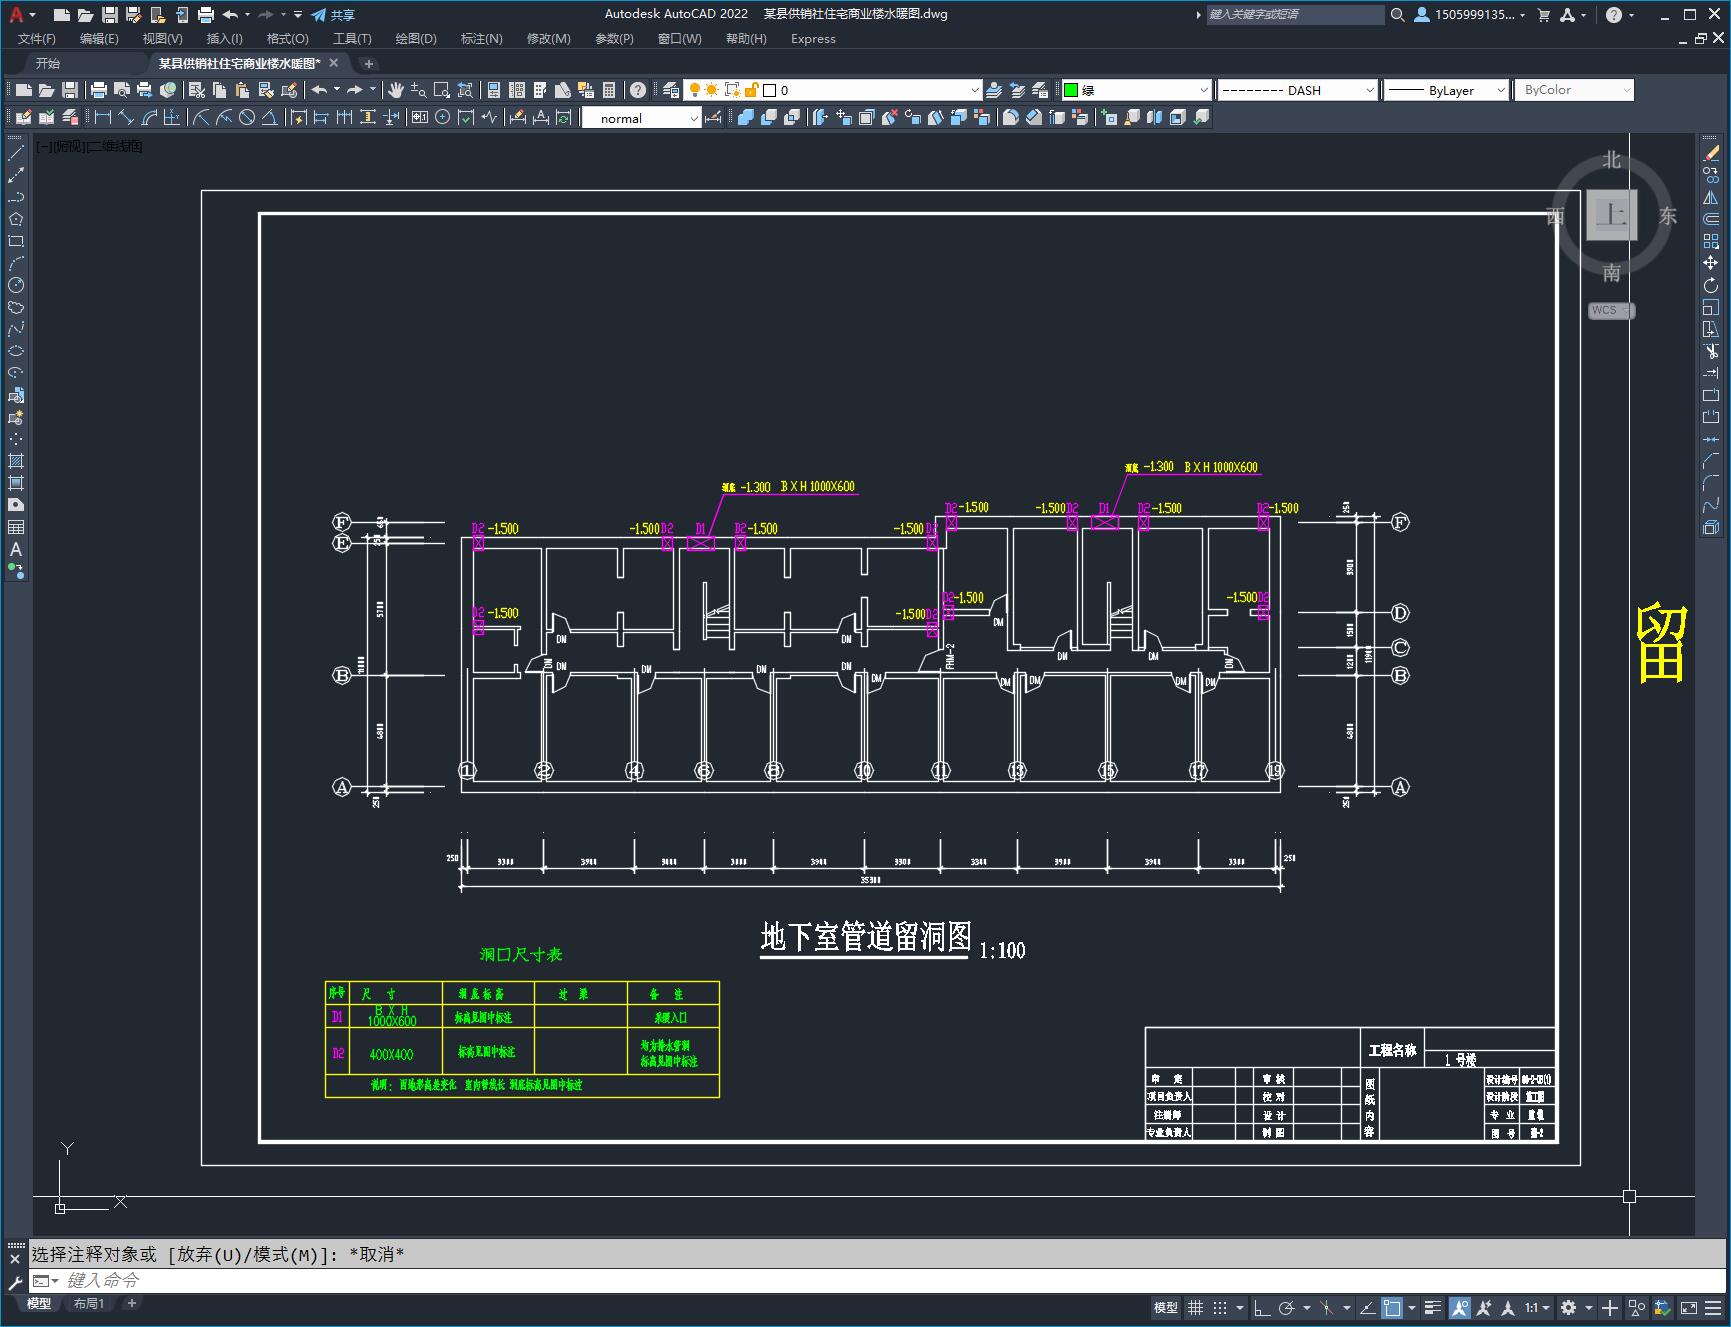Close the 某县供销社住宅商业楼水暖图 drawing tab
Image resolution: width=1731 pixels, height=1327 pixels.
point(334,63)
